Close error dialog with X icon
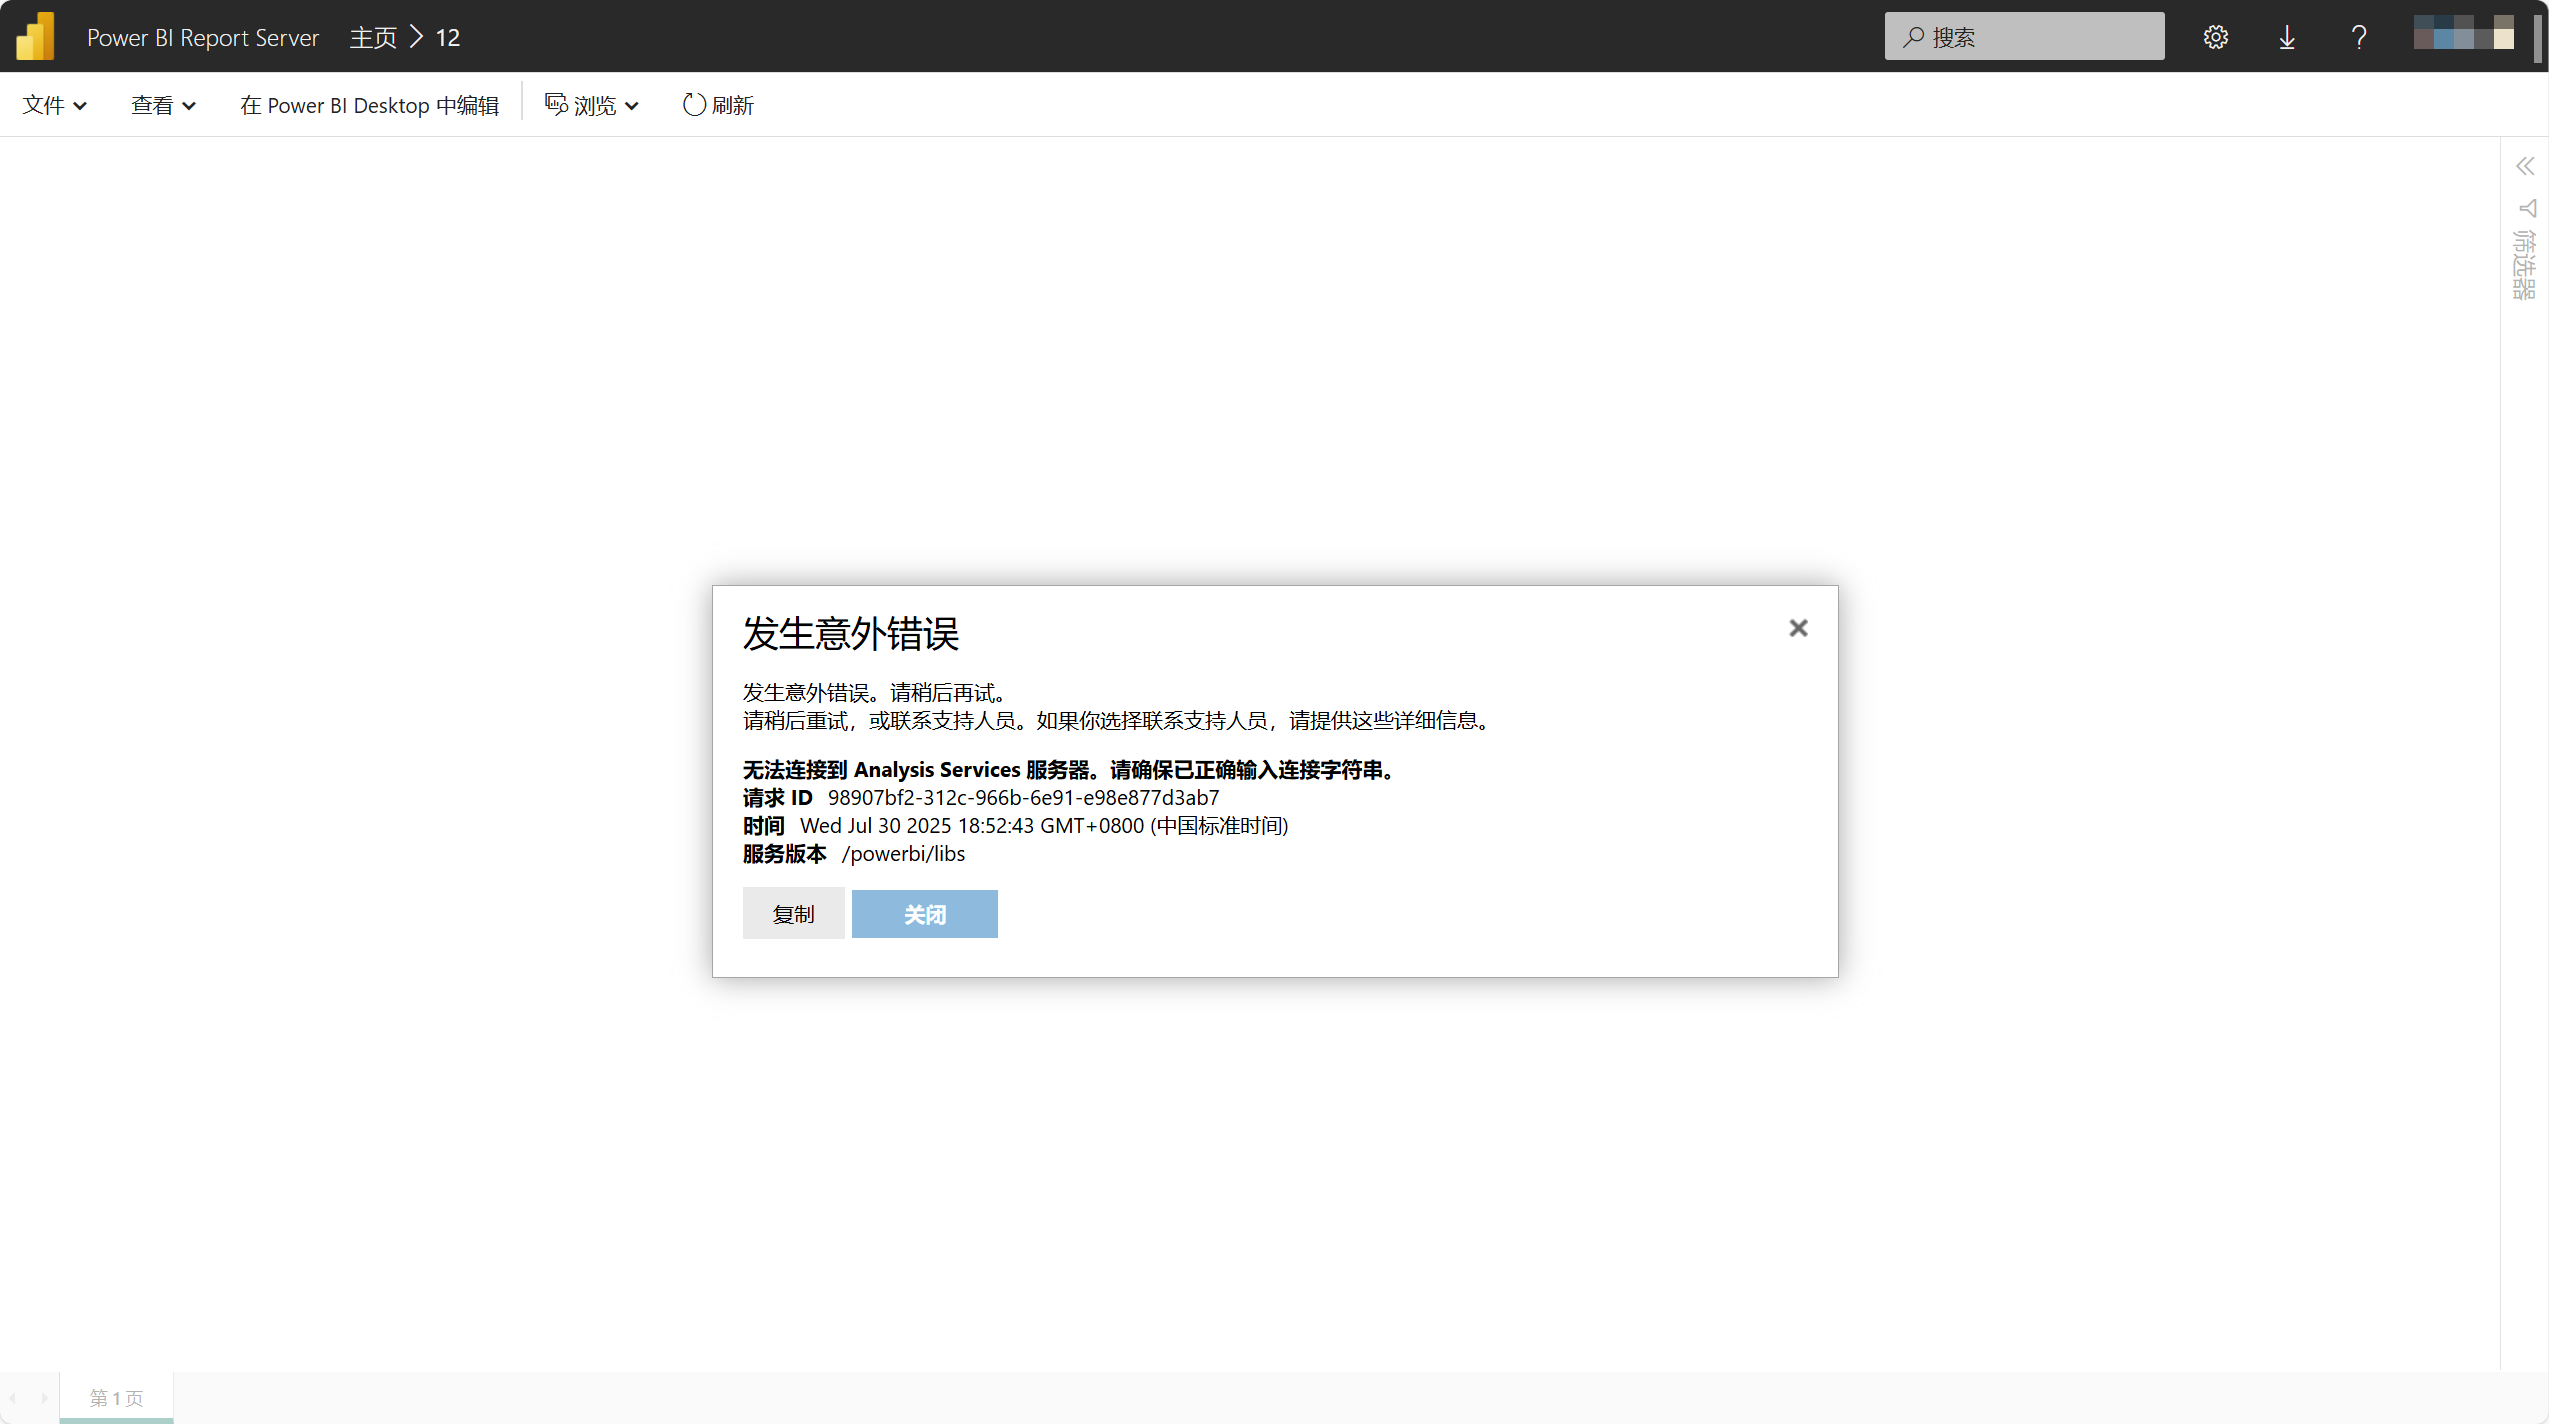 click(1798, 628)
